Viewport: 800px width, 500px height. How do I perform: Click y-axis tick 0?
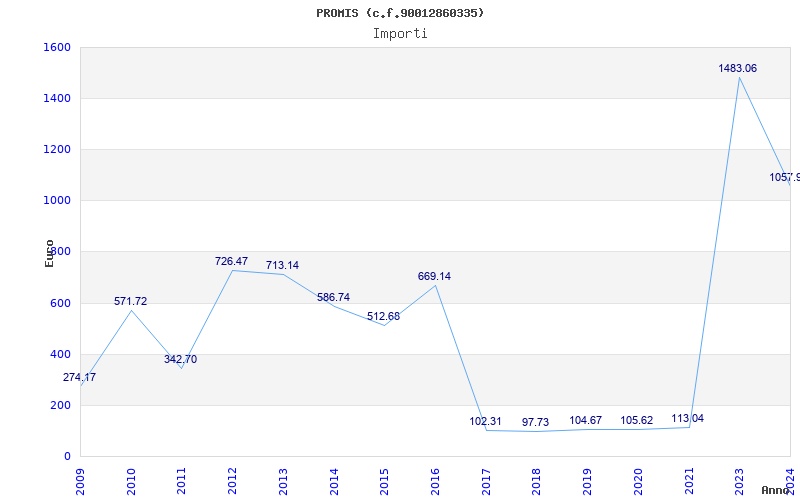pos(67,457)
